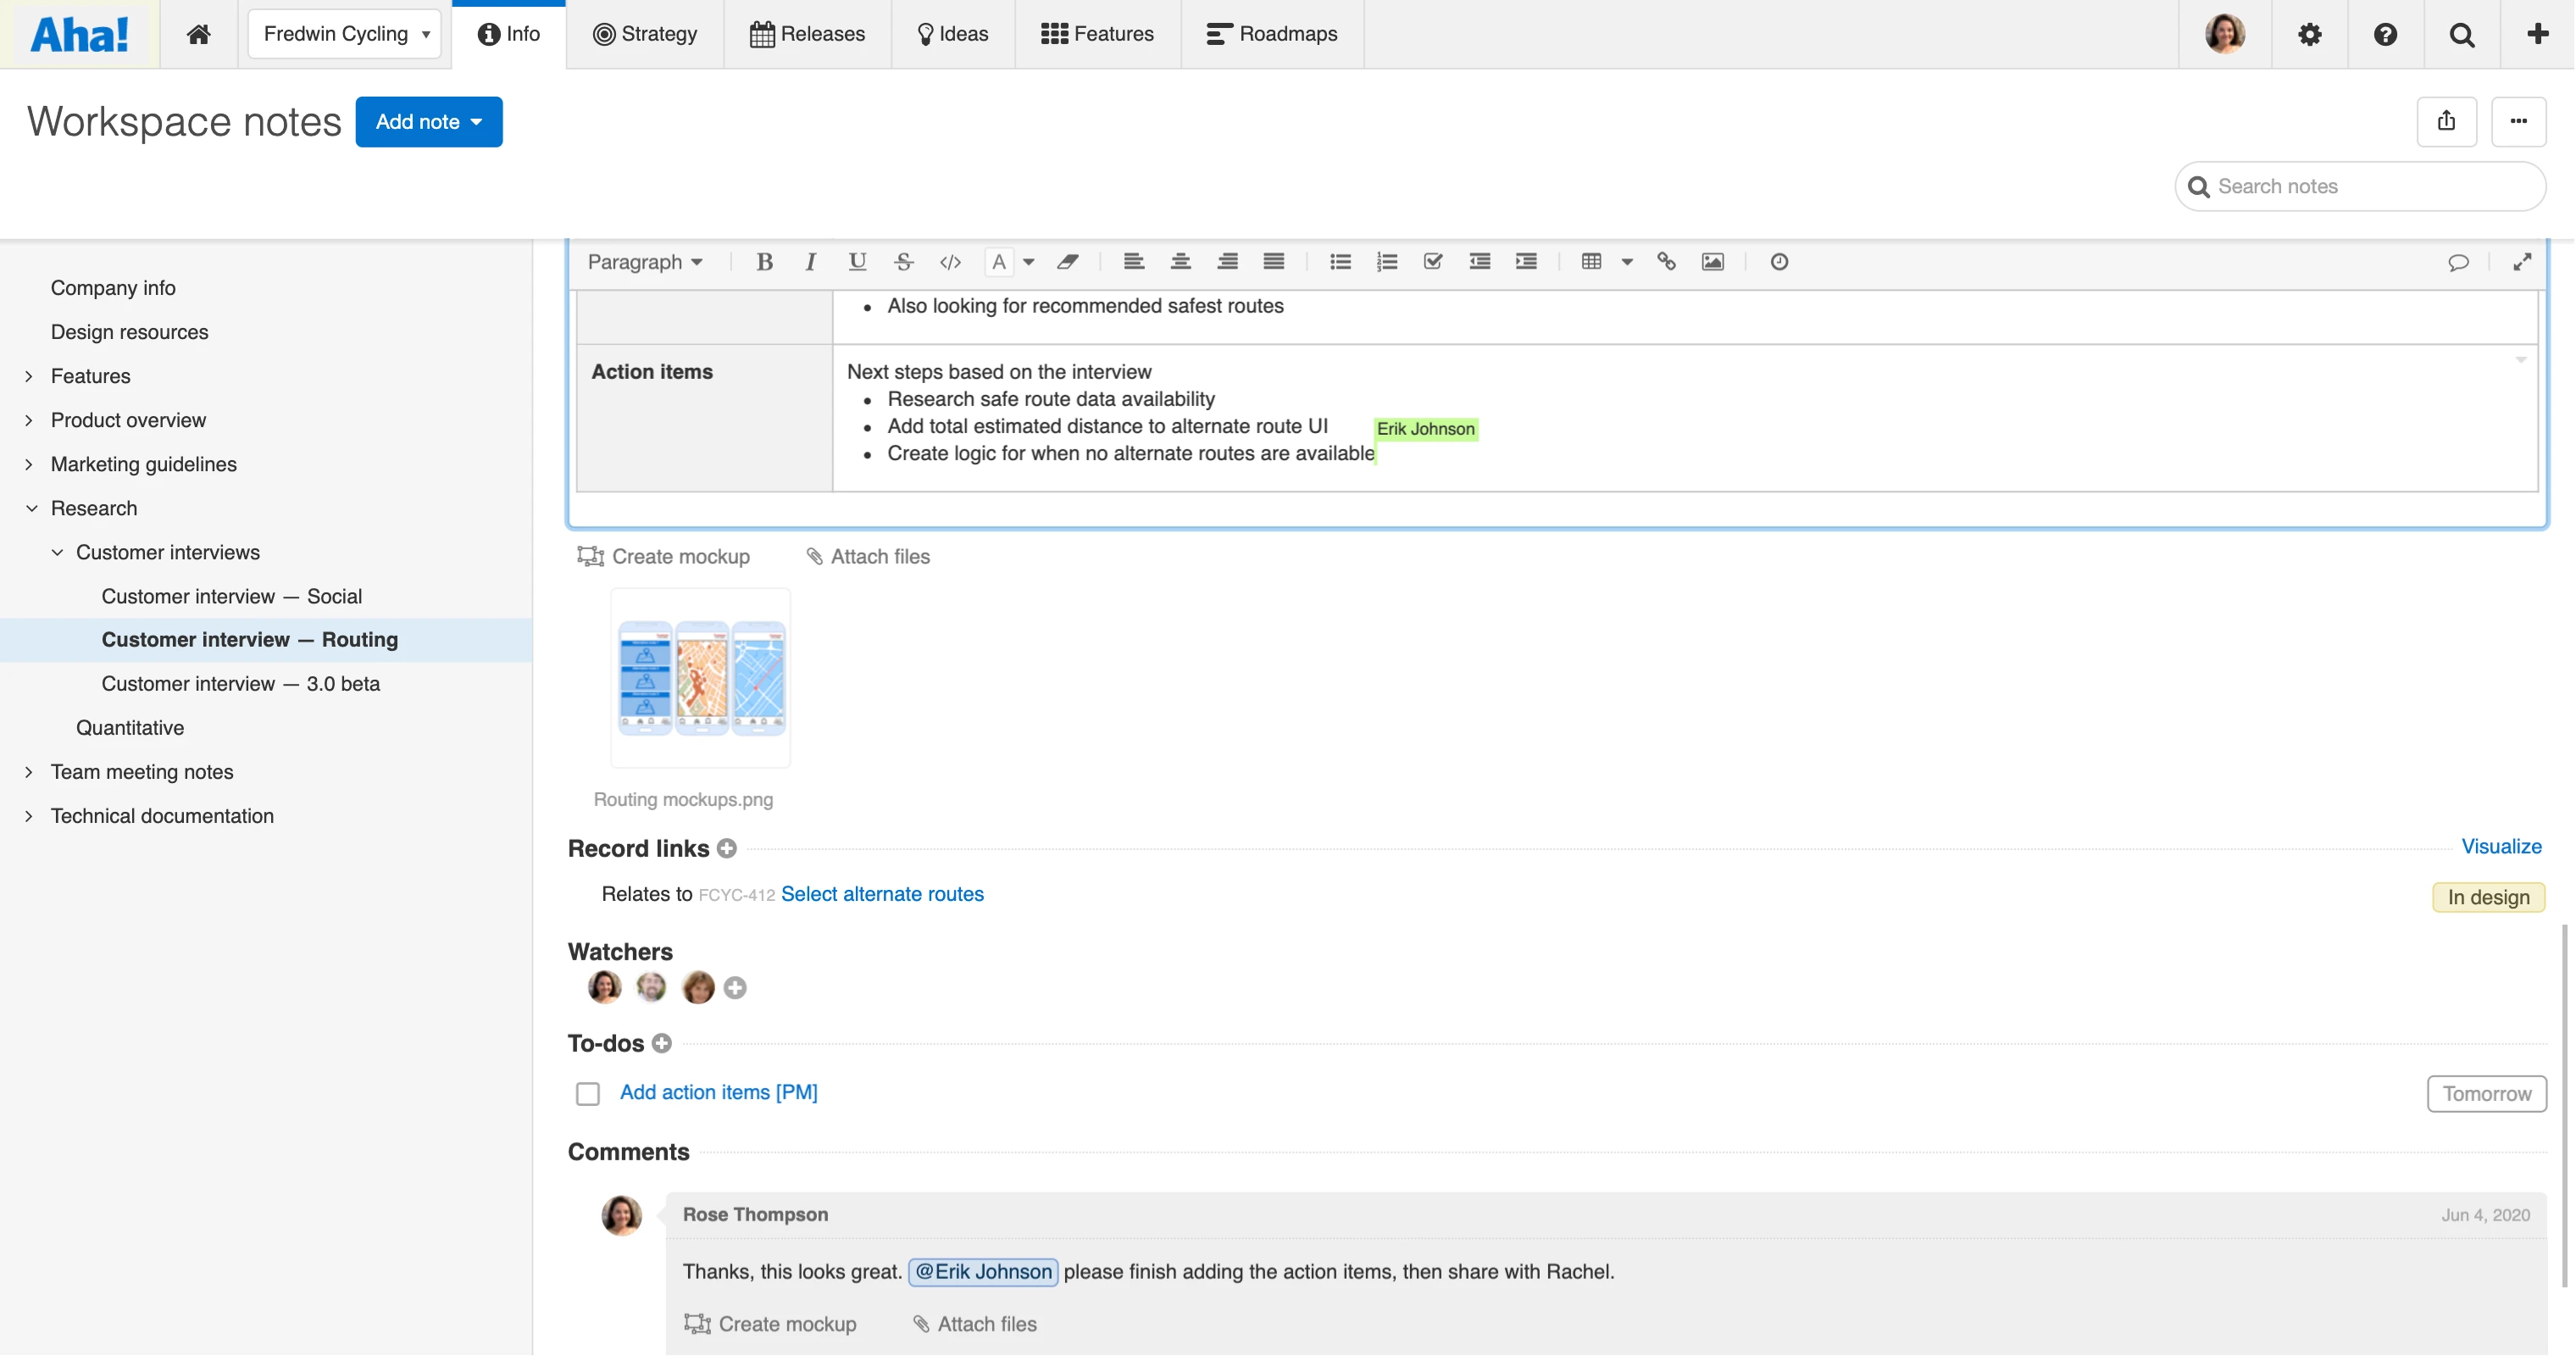2576x1356 pixels.
Task: Open inline comment bubble icon
Action: 2458,262
